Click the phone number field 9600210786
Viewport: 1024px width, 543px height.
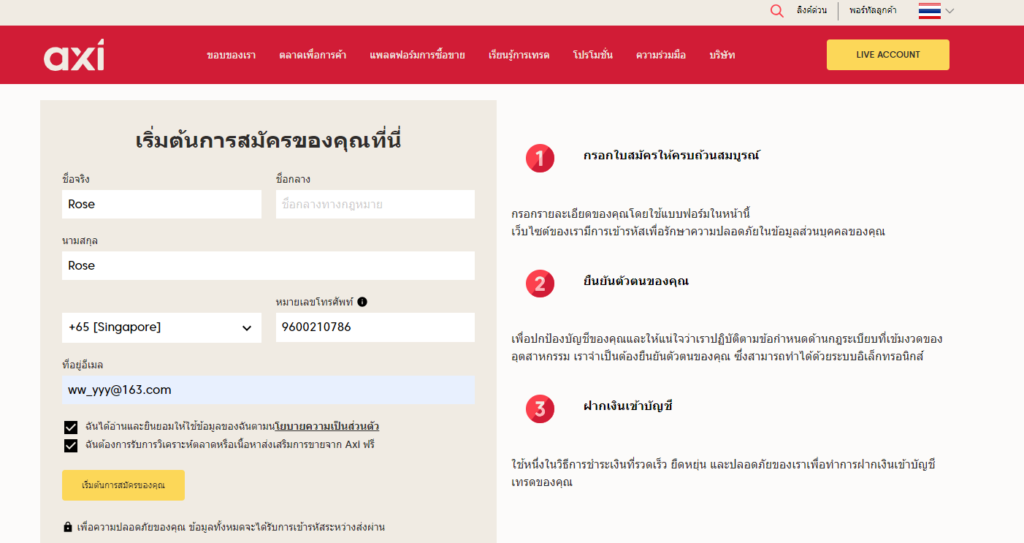(x=375, y=327)
